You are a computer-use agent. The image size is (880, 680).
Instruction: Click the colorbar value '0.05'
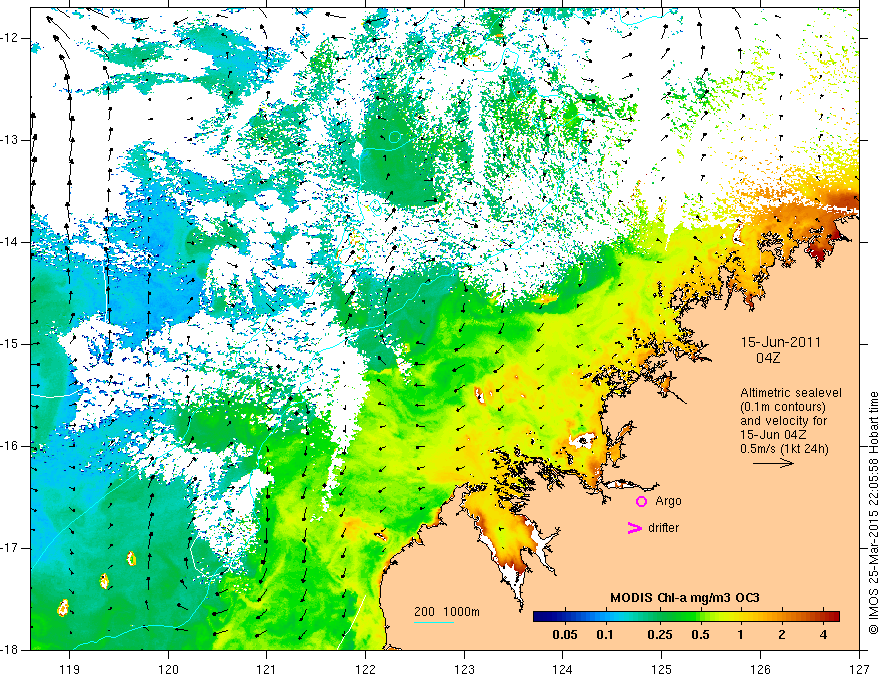(565, 635)
